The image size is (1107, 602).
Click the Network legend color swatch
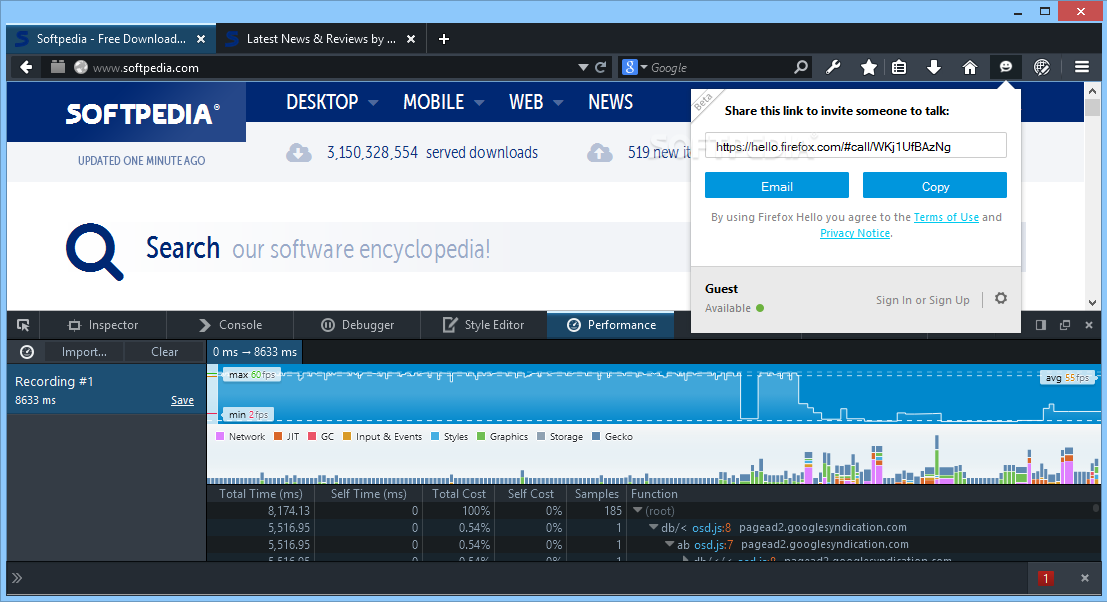(x=220, y=436)
